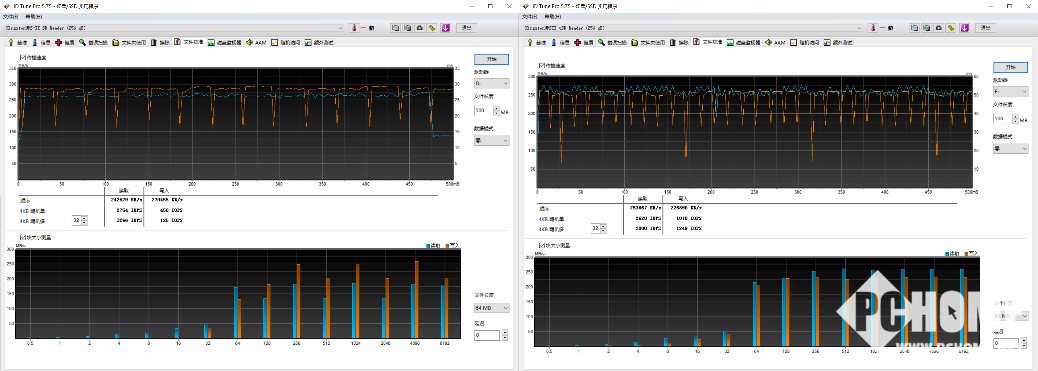Open Extra Tests tab in left window
This screenshot has height=371, width=1038.
pos(318,42)
